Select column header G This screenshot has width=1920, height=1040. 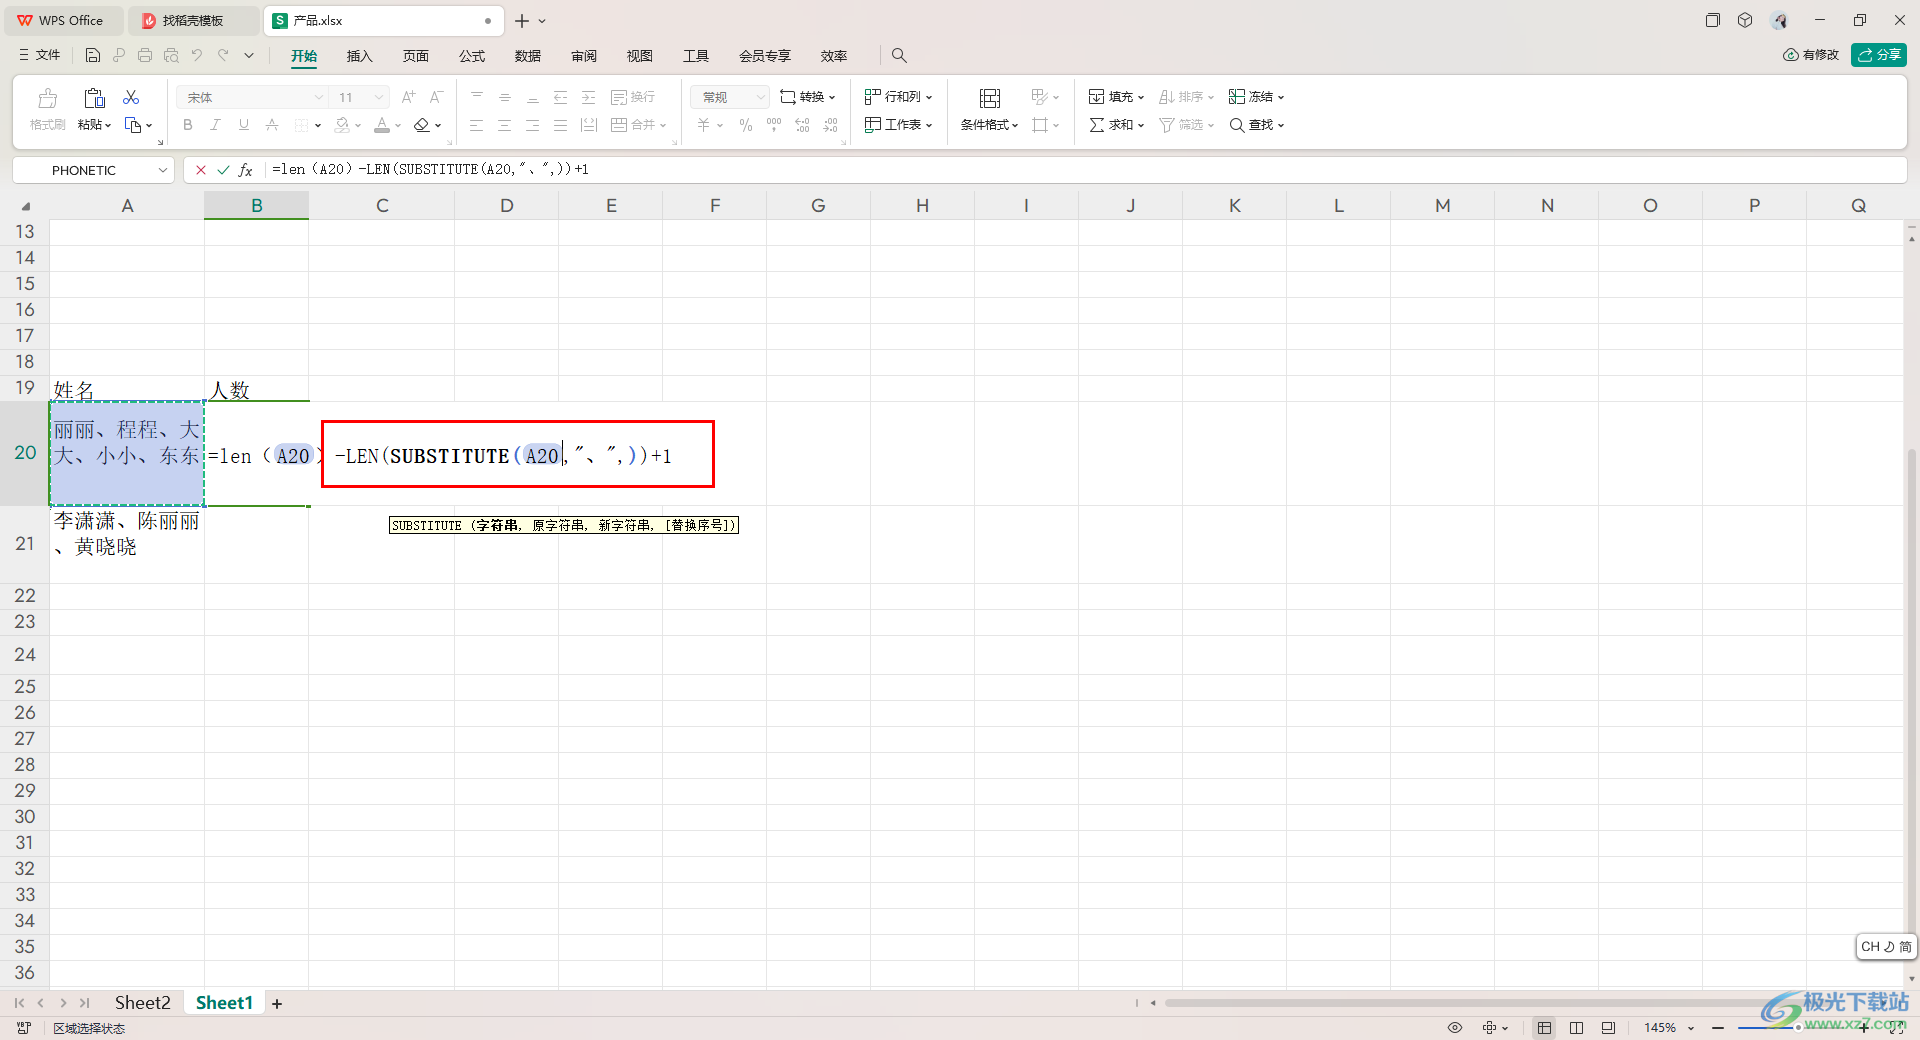tap(818, 205)
